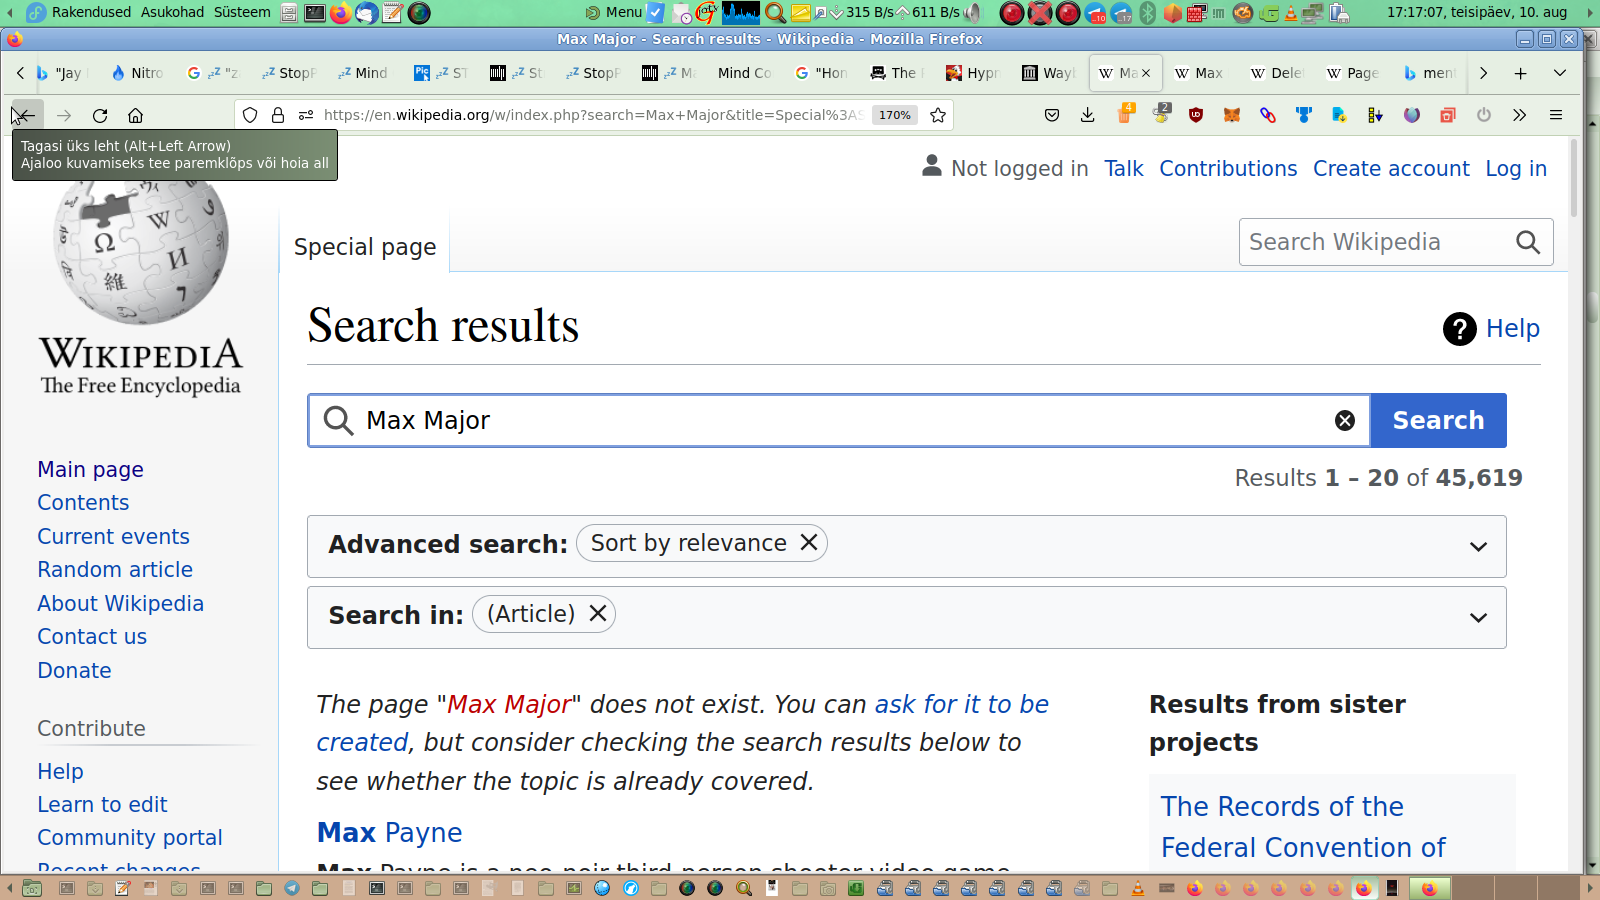Remove the (Article) namespace filter
The height and width of the screenshot is (900, 1600).
598,614
